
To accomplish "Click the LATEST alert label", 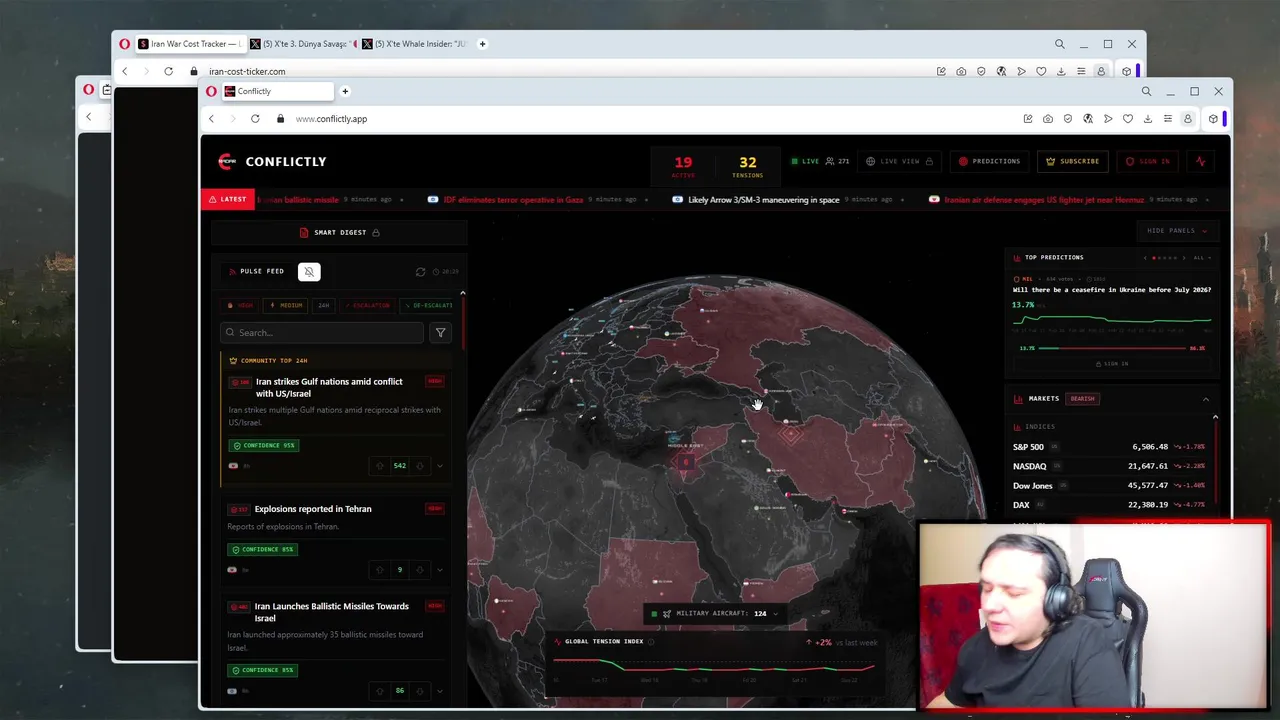I will [227, 200].
